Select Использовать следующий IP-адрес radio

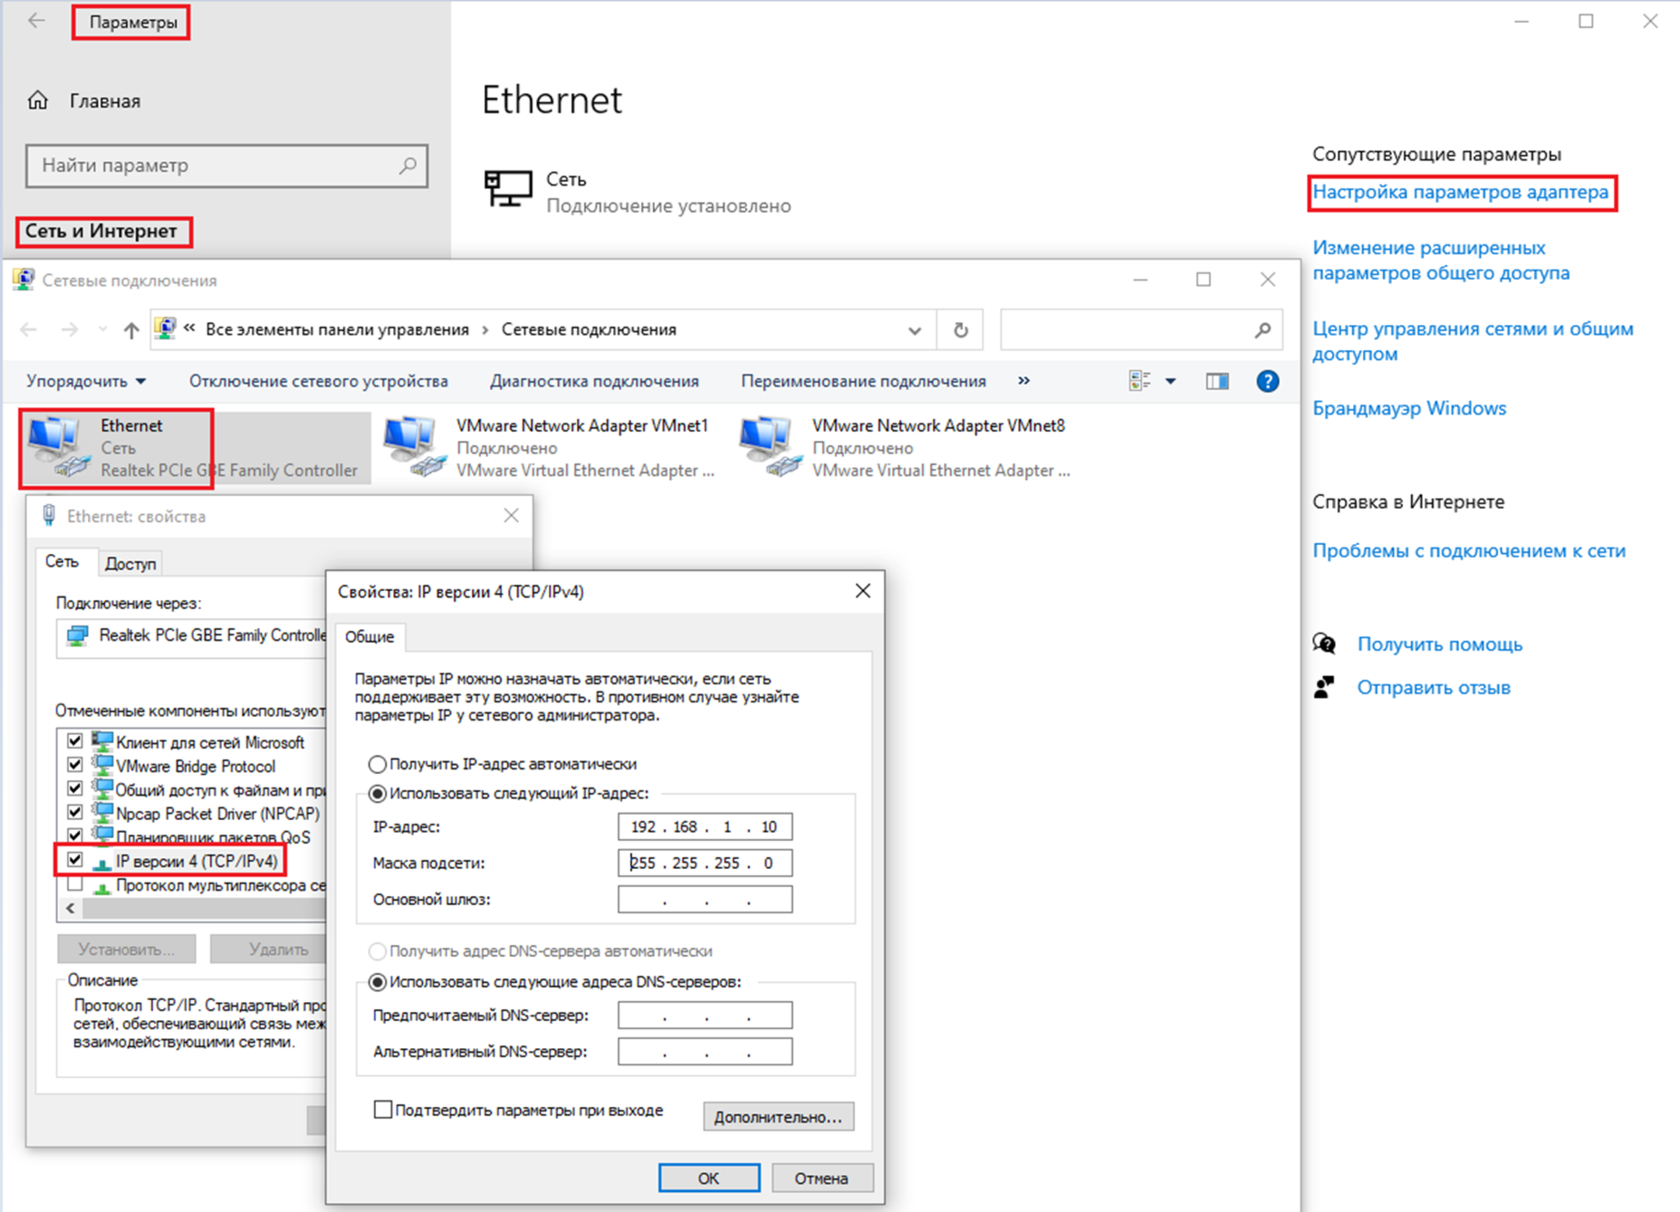click(x=377, y=794)
